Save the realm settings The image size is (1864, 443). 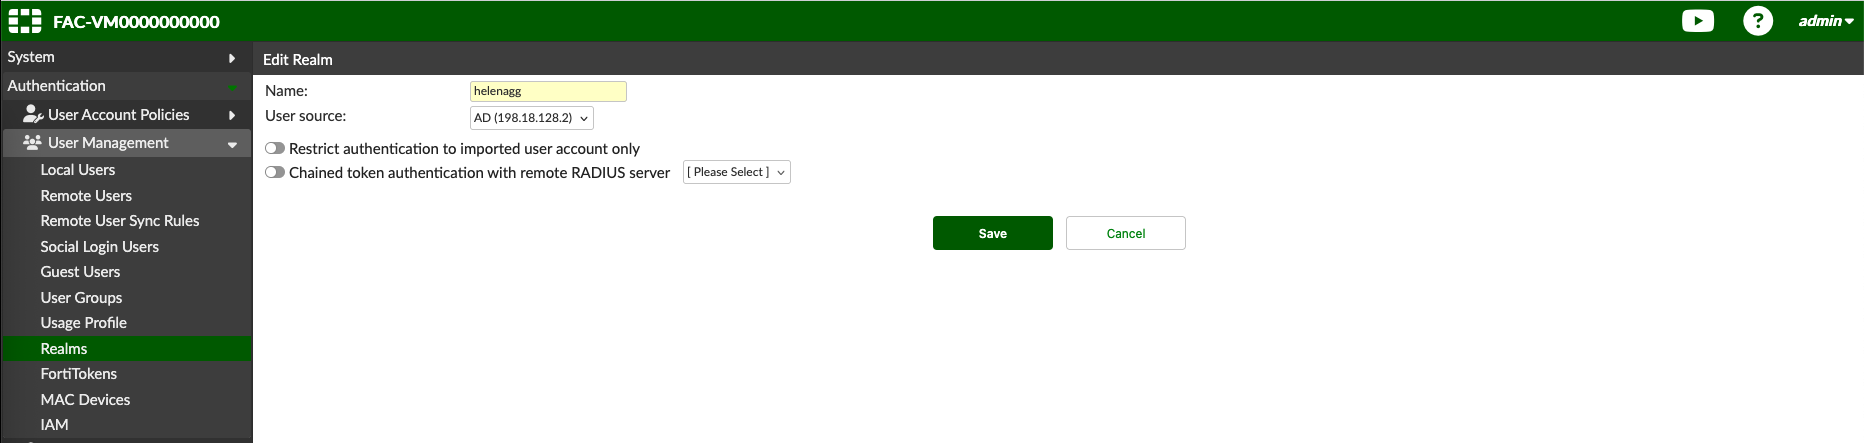click(992, 233)
